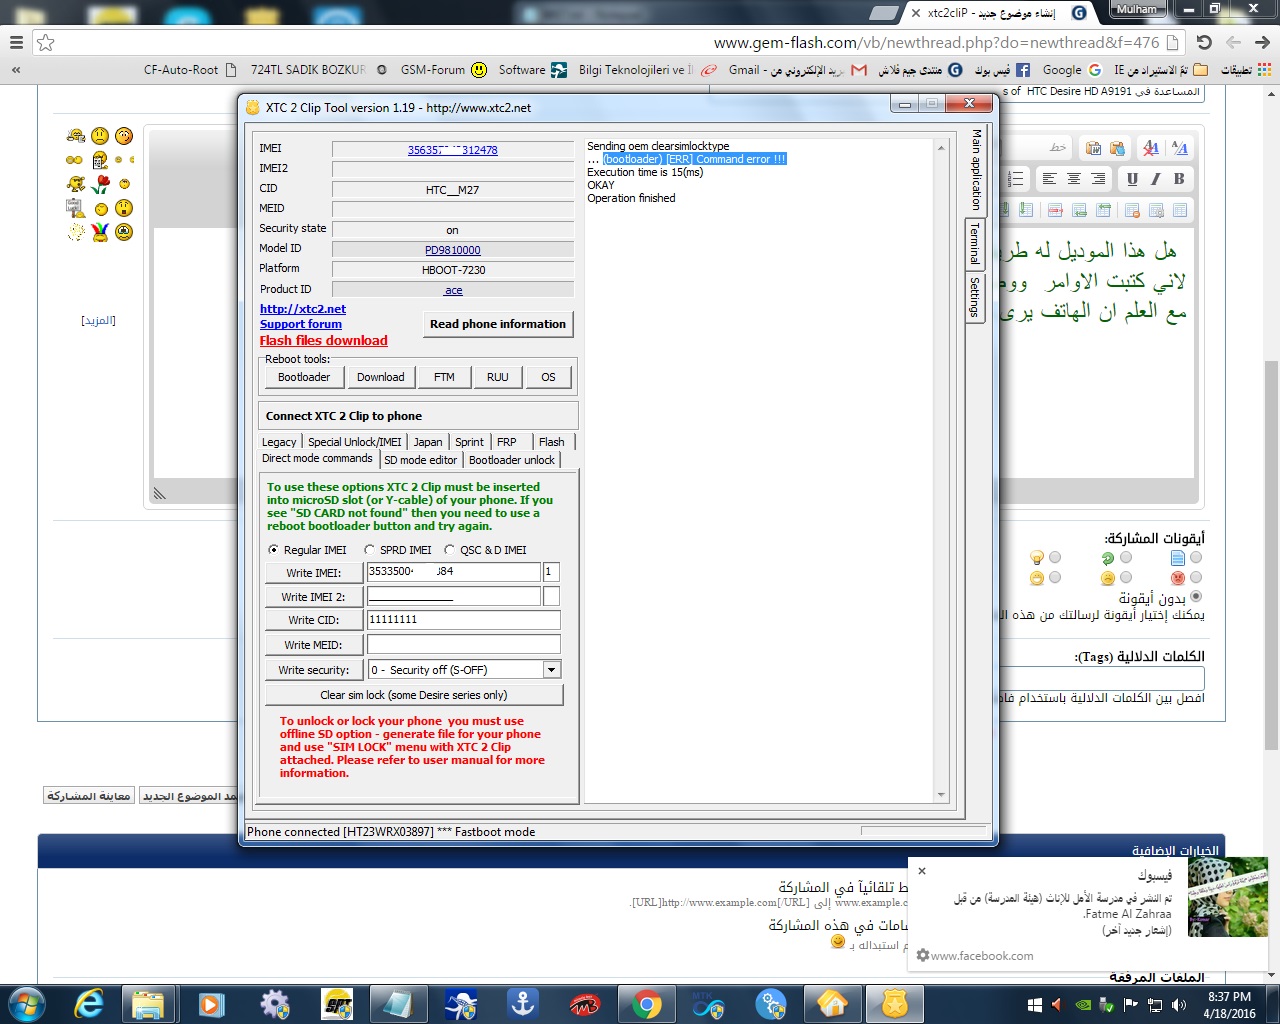
Task: Click inside the Write MEID input field
Action: (x=463, y=645)
